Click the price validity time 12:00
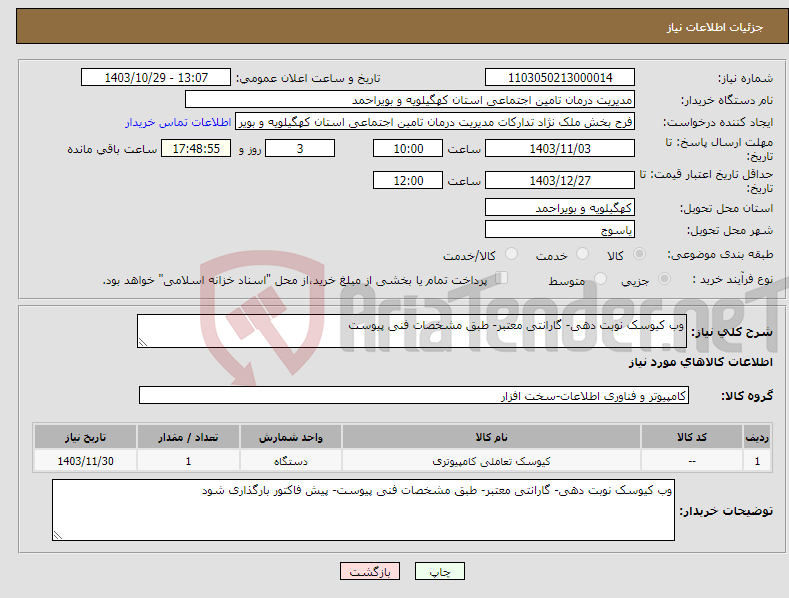The height and width of the screenshot is (598, 789). tap(408, 180)
